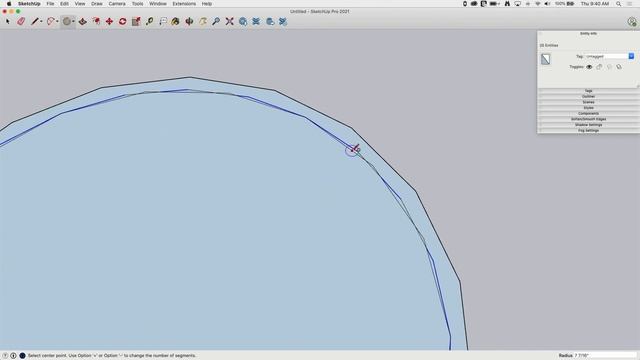The width and height of the screenshot is (640, 360).
Task: Click the volume icon in menu bar
Action: tap(547, 4)
